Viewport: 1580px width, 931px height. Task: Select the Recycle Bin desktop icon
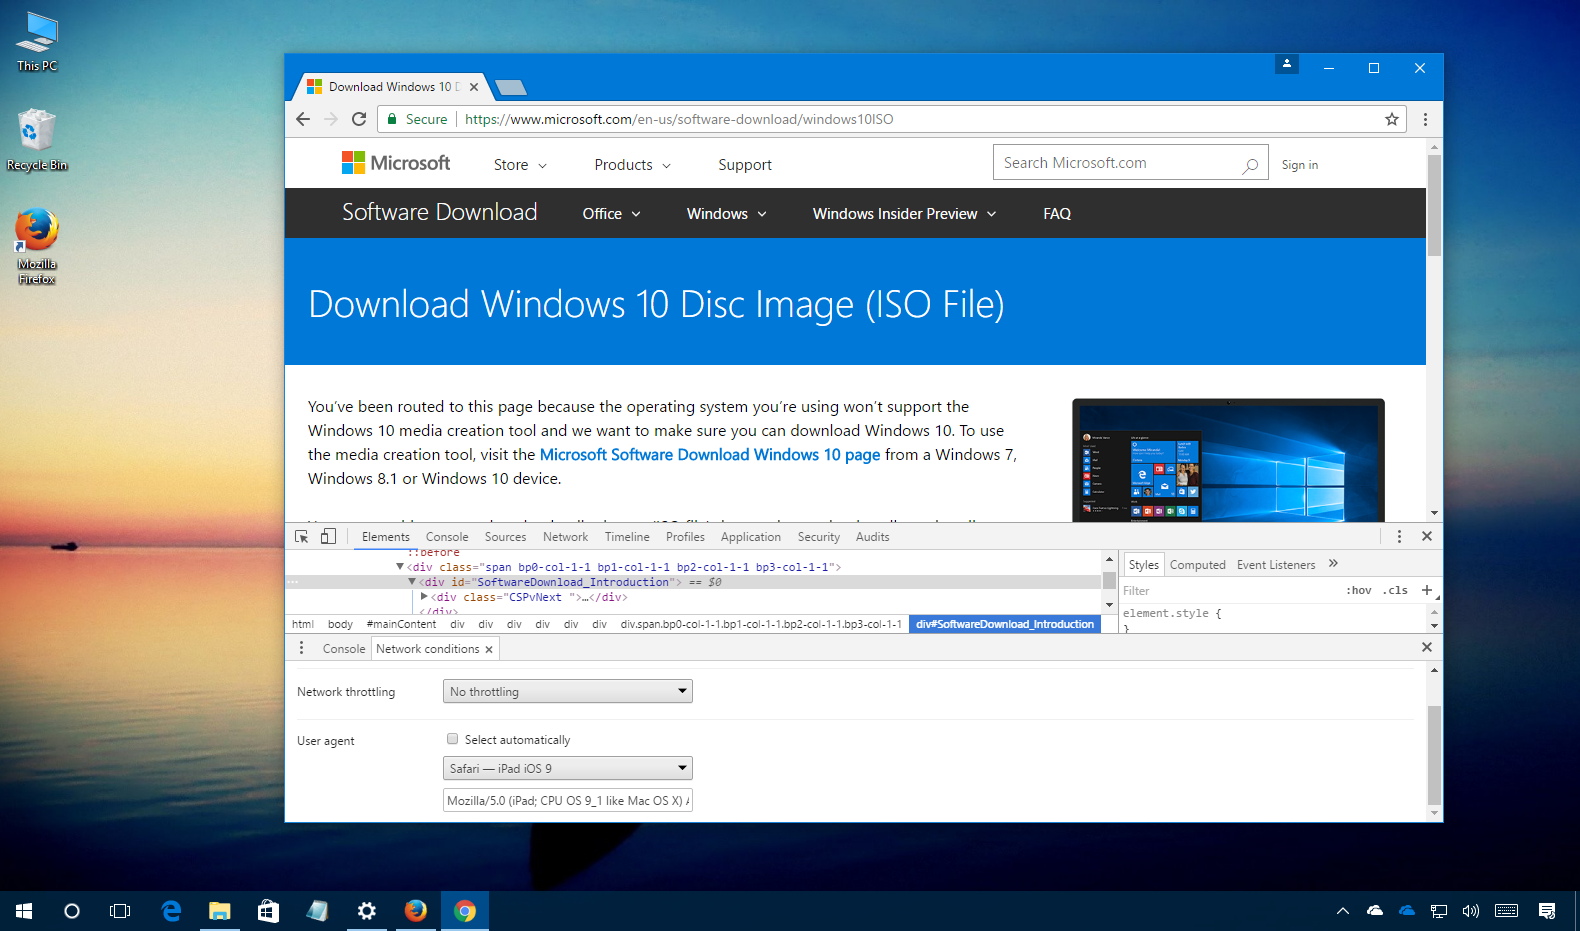[x=37, y=140]
